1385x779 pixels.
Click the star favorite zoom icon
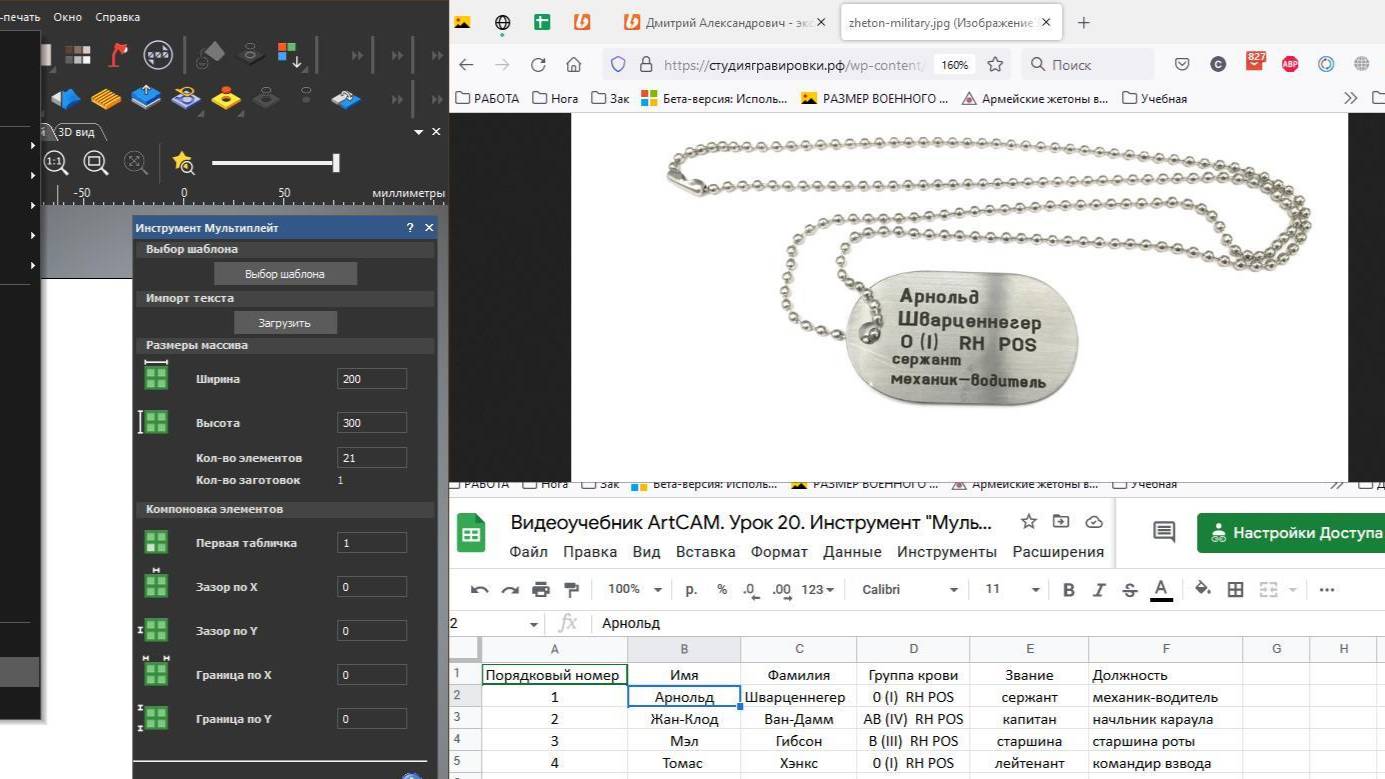click(183, 162)
